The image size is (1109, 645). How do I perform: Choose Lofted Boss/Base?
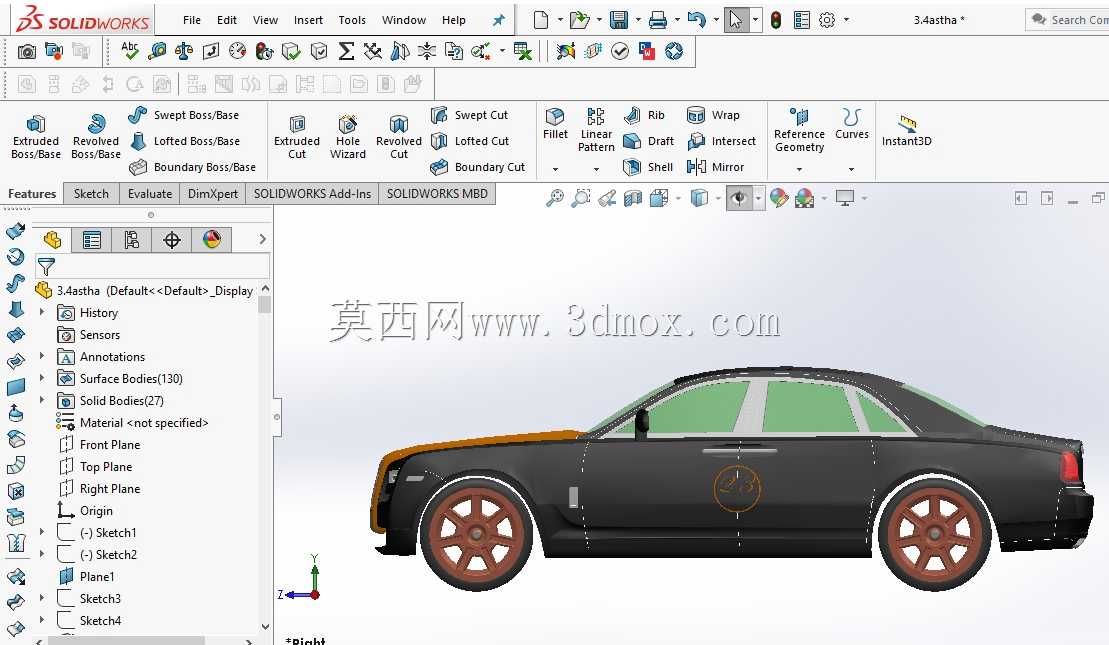tap(185, 141)
